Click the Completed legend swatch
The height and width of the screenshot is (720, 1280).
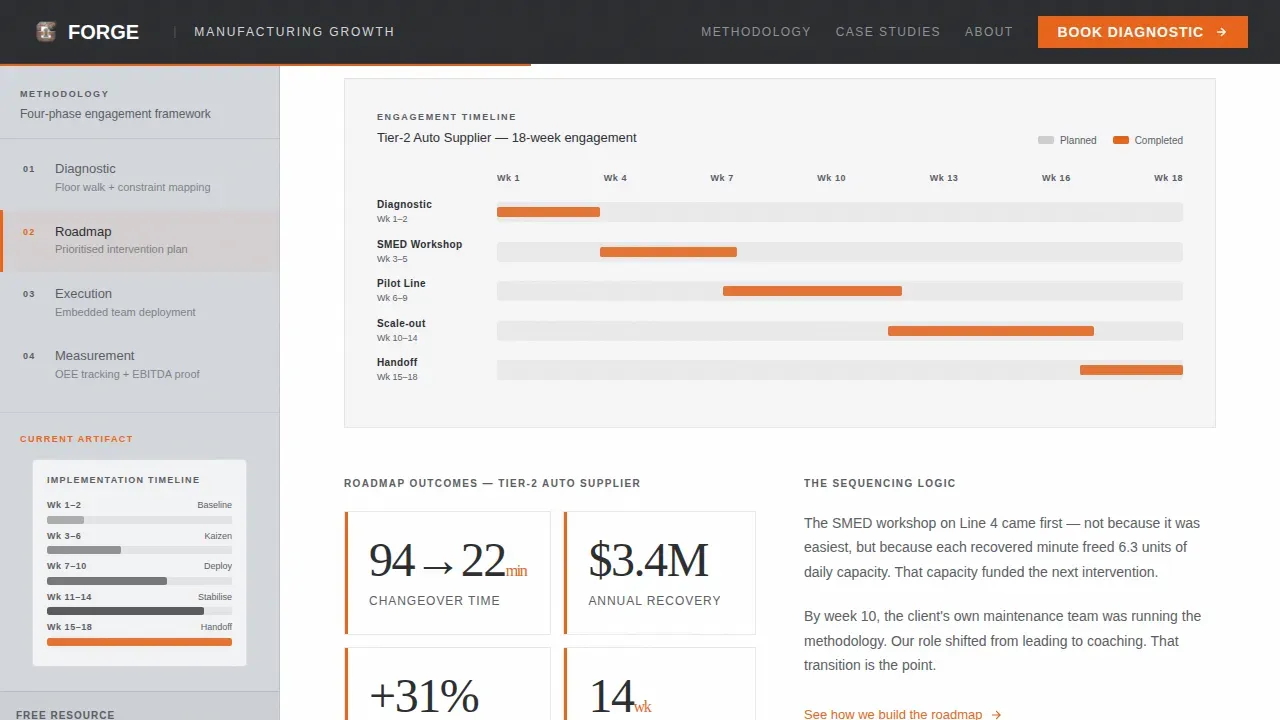(1121, 140)
